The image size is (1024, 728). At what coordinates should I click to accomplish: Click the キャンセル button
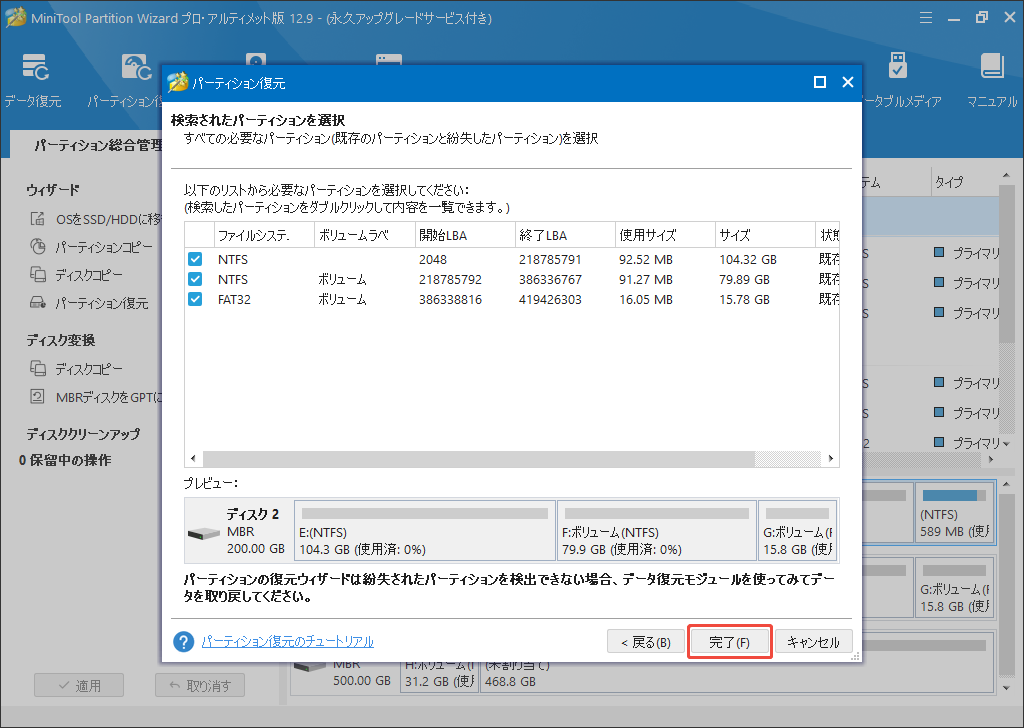tap(813, 642)
